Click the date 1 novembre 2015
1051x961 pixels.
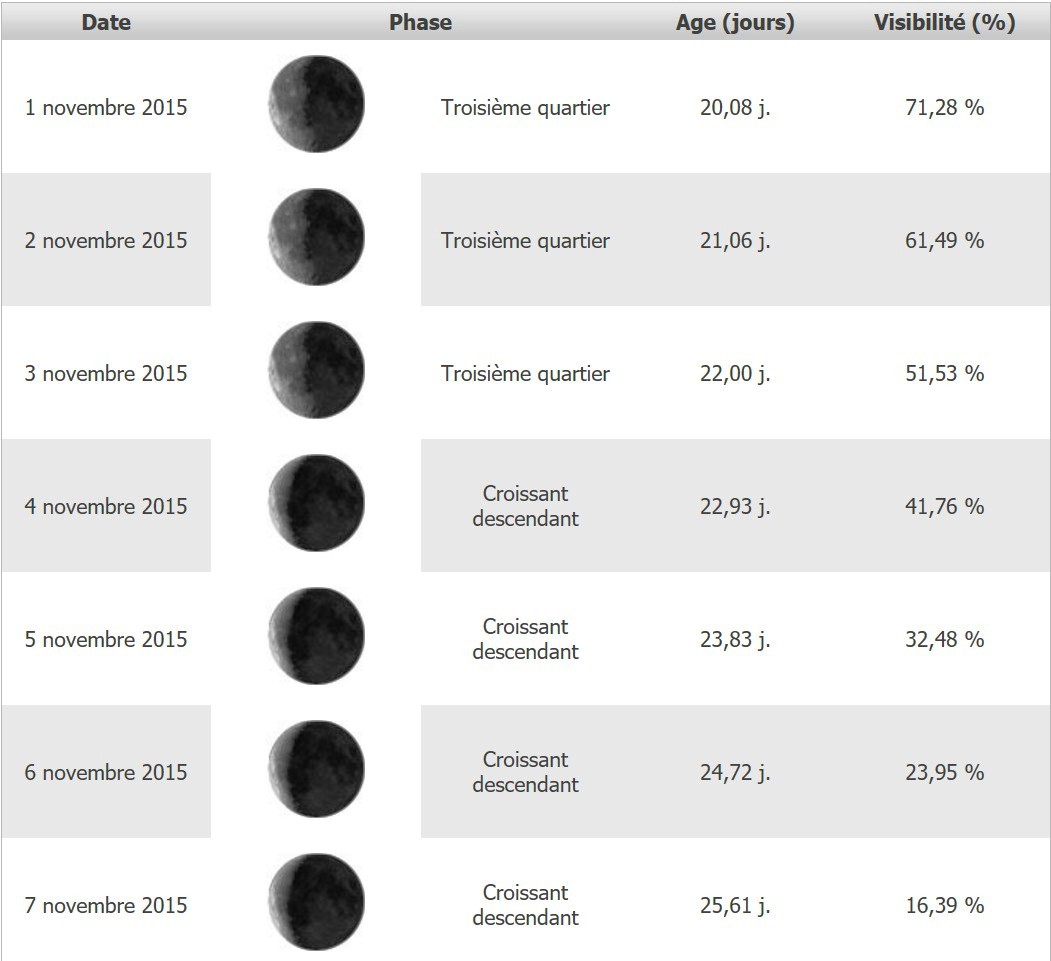pos(106,108)
